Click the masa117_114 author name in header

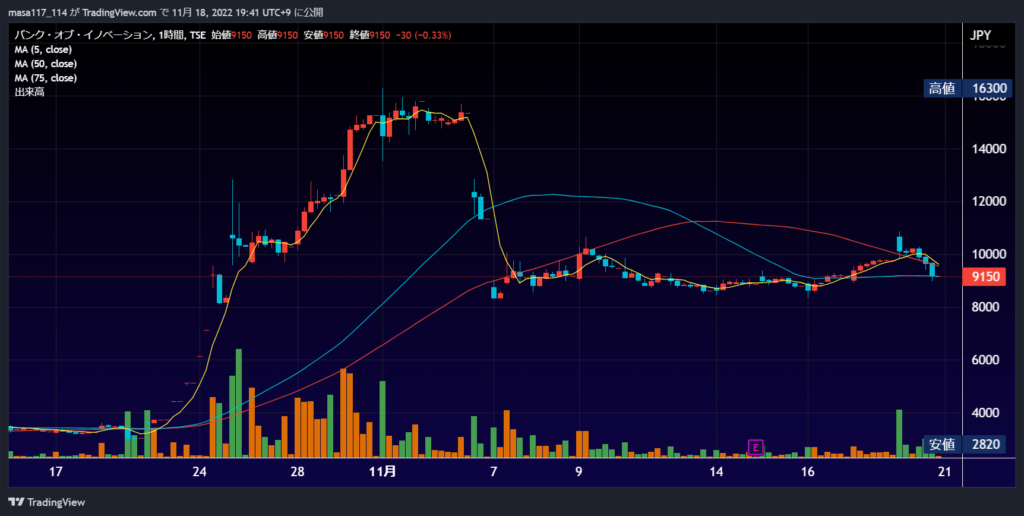point(37,12)
